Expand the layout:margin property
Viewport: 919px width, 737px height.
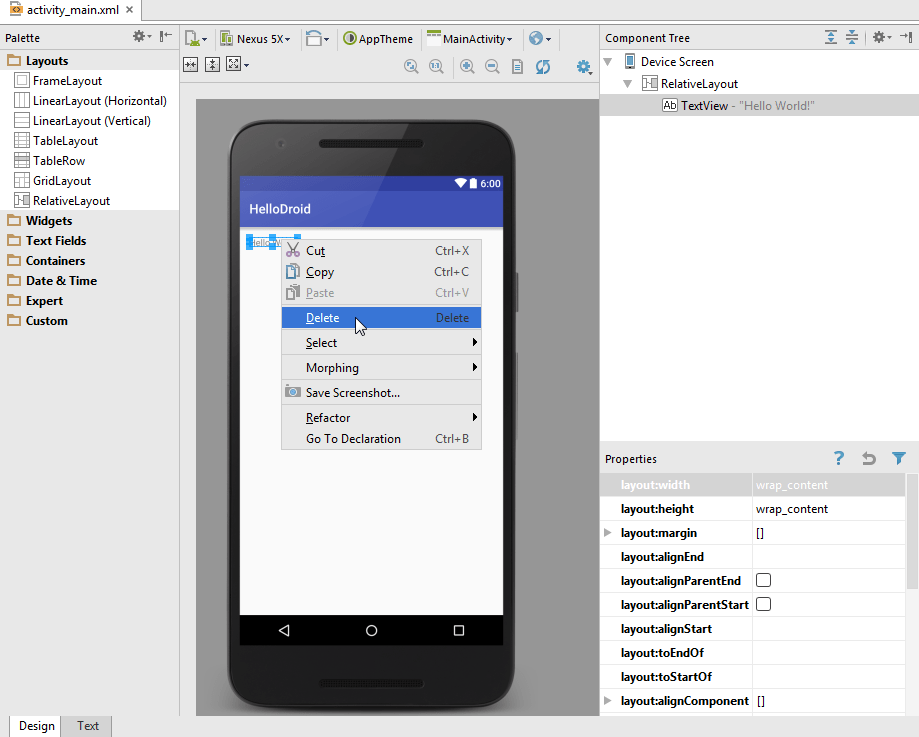(x=608, y=532)
